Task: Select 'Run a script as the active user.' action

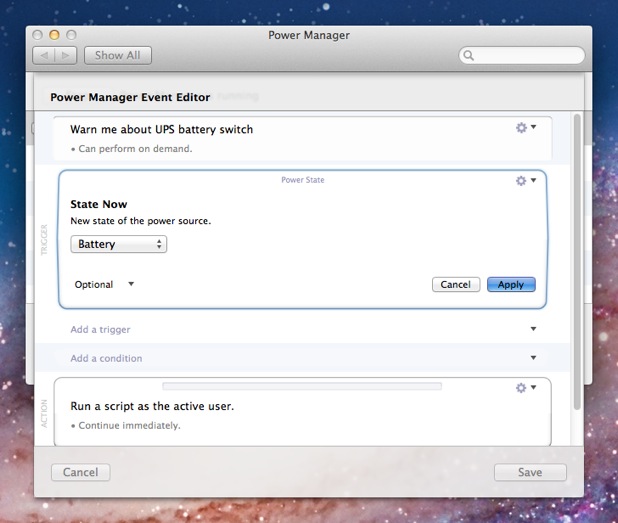Action: (x=152, y=406)
